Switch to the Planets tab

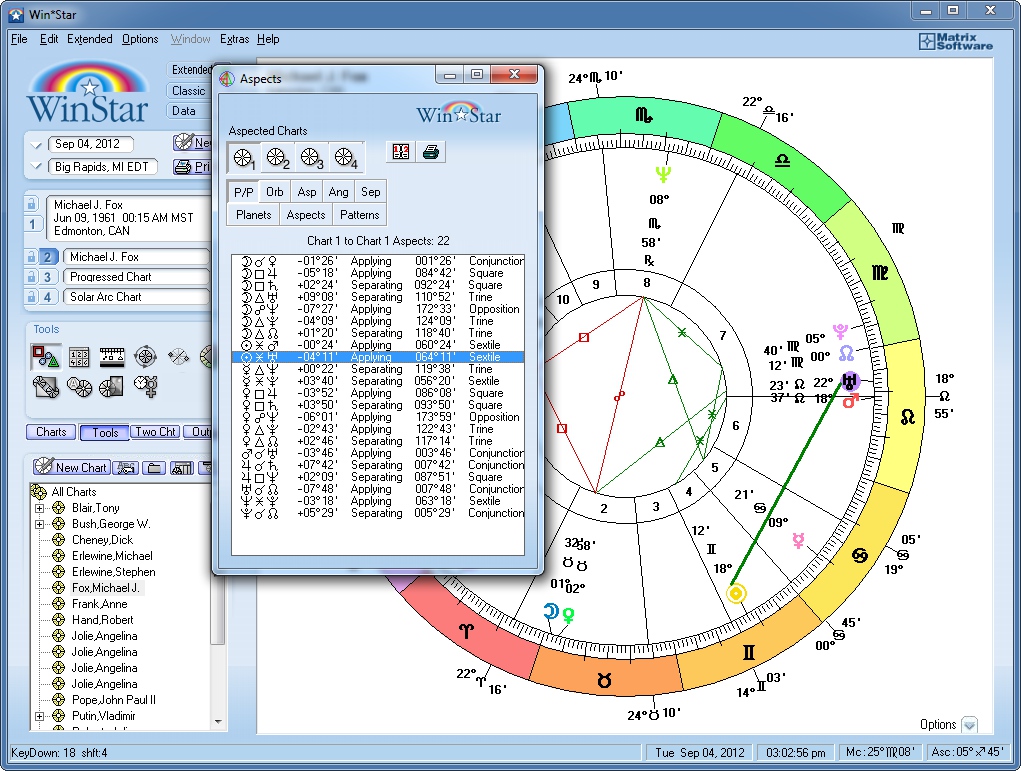click(x=253, y=215)
